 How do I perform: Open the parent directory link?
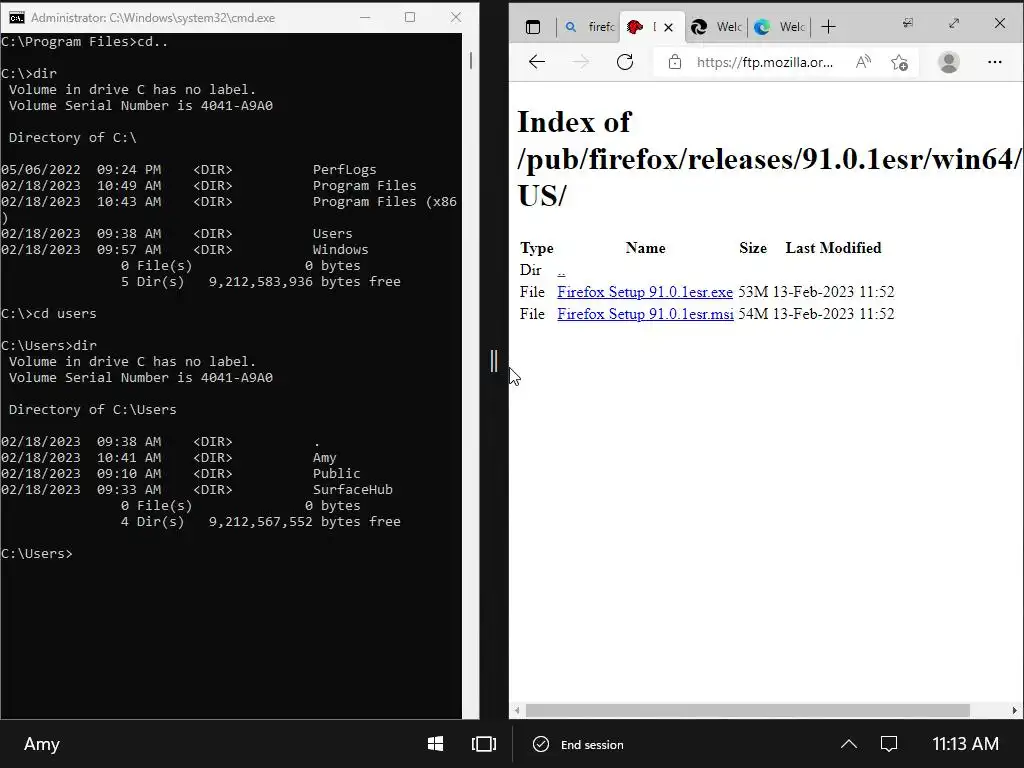click(561, 270)
